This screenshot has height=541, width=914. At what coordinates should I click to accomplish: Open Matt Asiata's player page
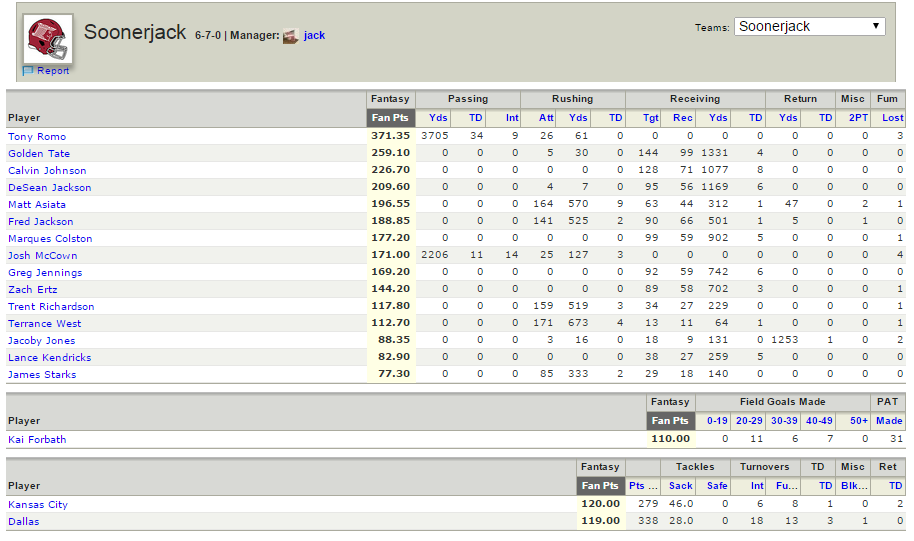click(x=37, y=204)
